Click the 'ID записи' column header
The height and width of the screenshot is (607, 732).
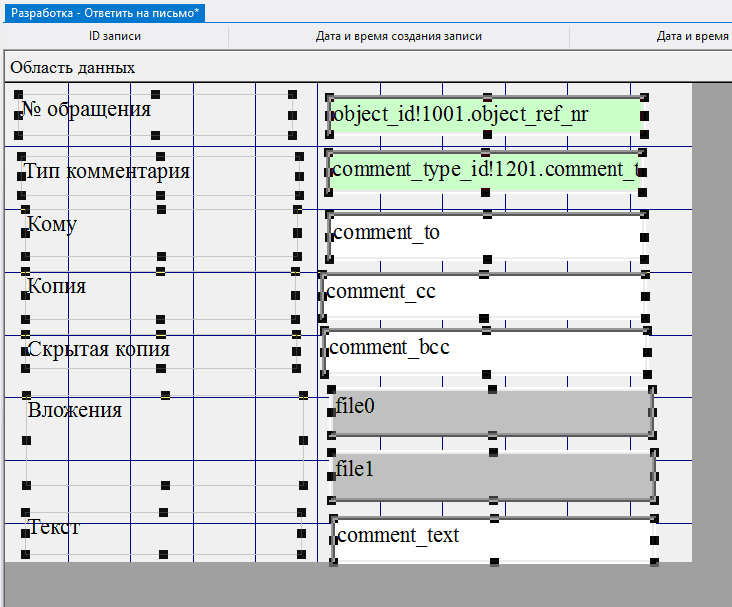pyautogui.click(x=115, y=36)
